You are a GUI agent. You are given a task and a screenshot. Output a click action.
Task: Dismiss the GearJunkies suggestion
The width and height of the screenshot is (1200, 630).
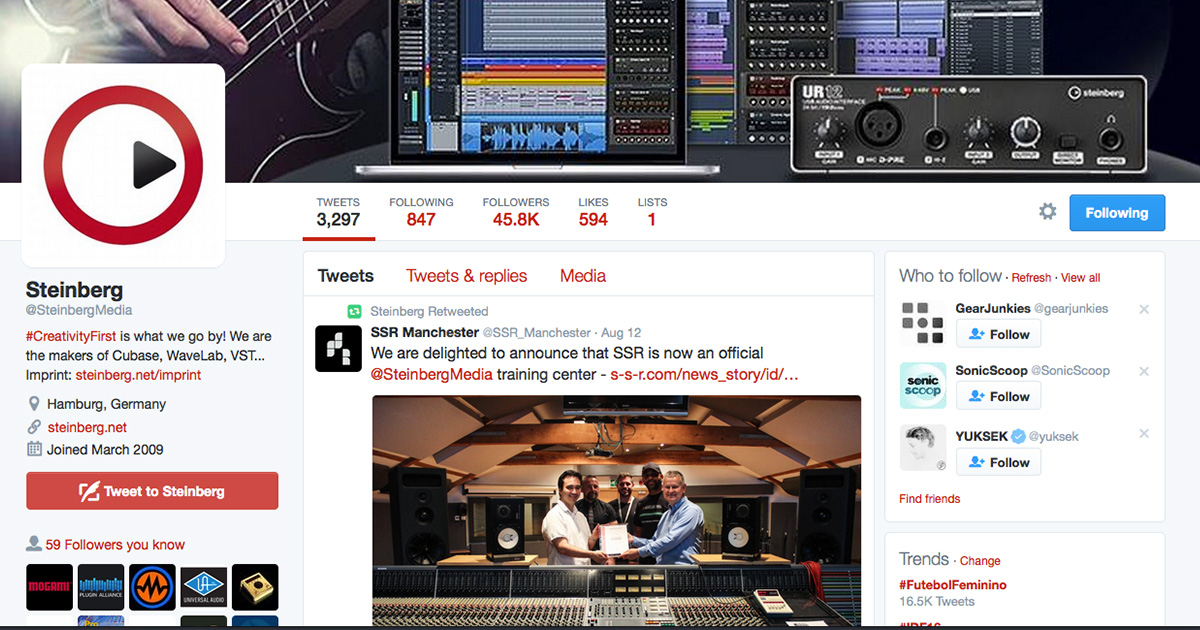[x=1144, y=310]
